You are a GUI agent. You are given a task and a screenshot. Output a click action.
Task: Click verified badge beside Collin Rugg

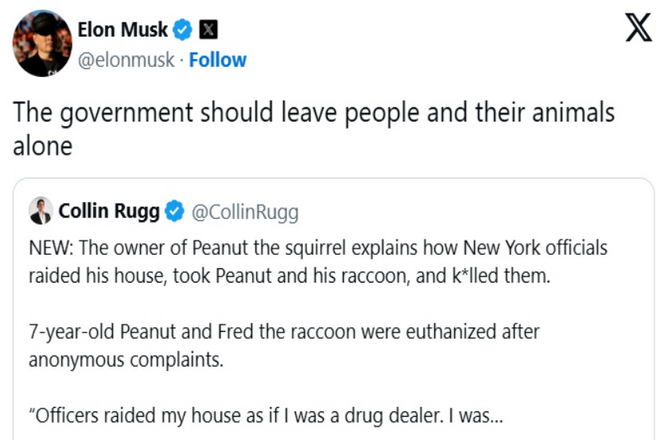[x=175, y=211]
